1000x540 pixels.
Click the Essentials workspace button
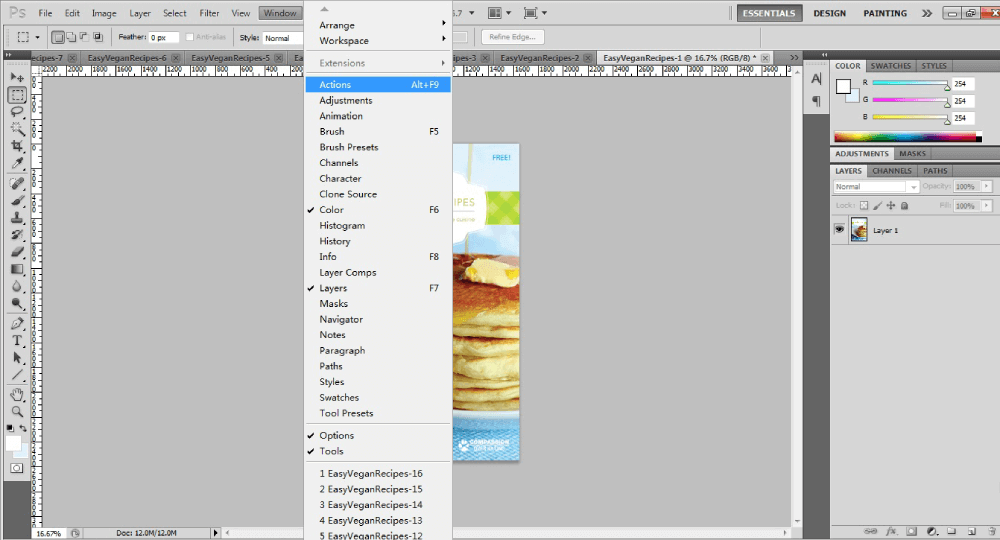[769, 13]
